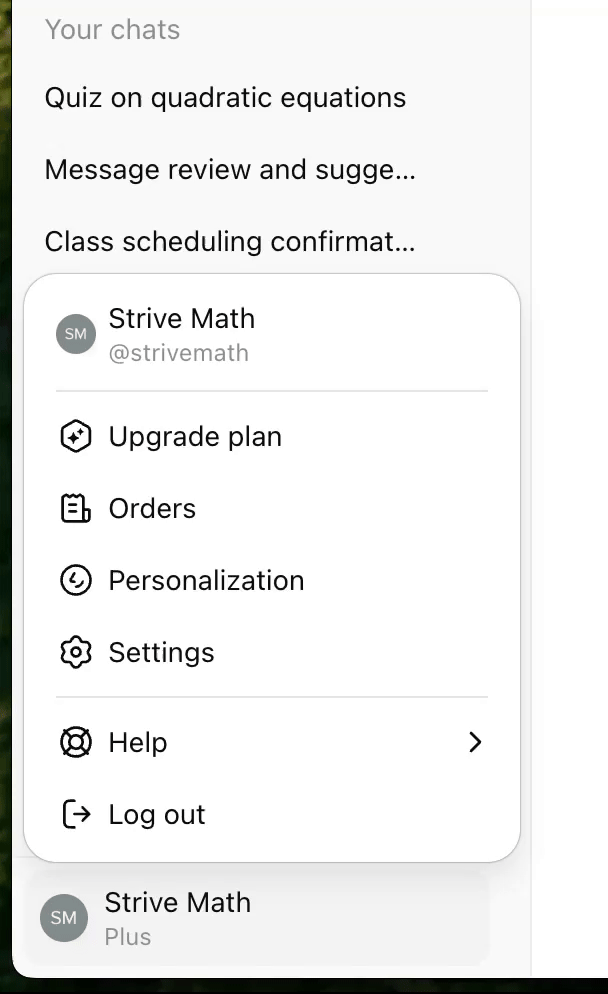Open the Class scheduling confirmation chat
Screen dimensions: 608x994
pyautogui.click(x=230, y=241)
